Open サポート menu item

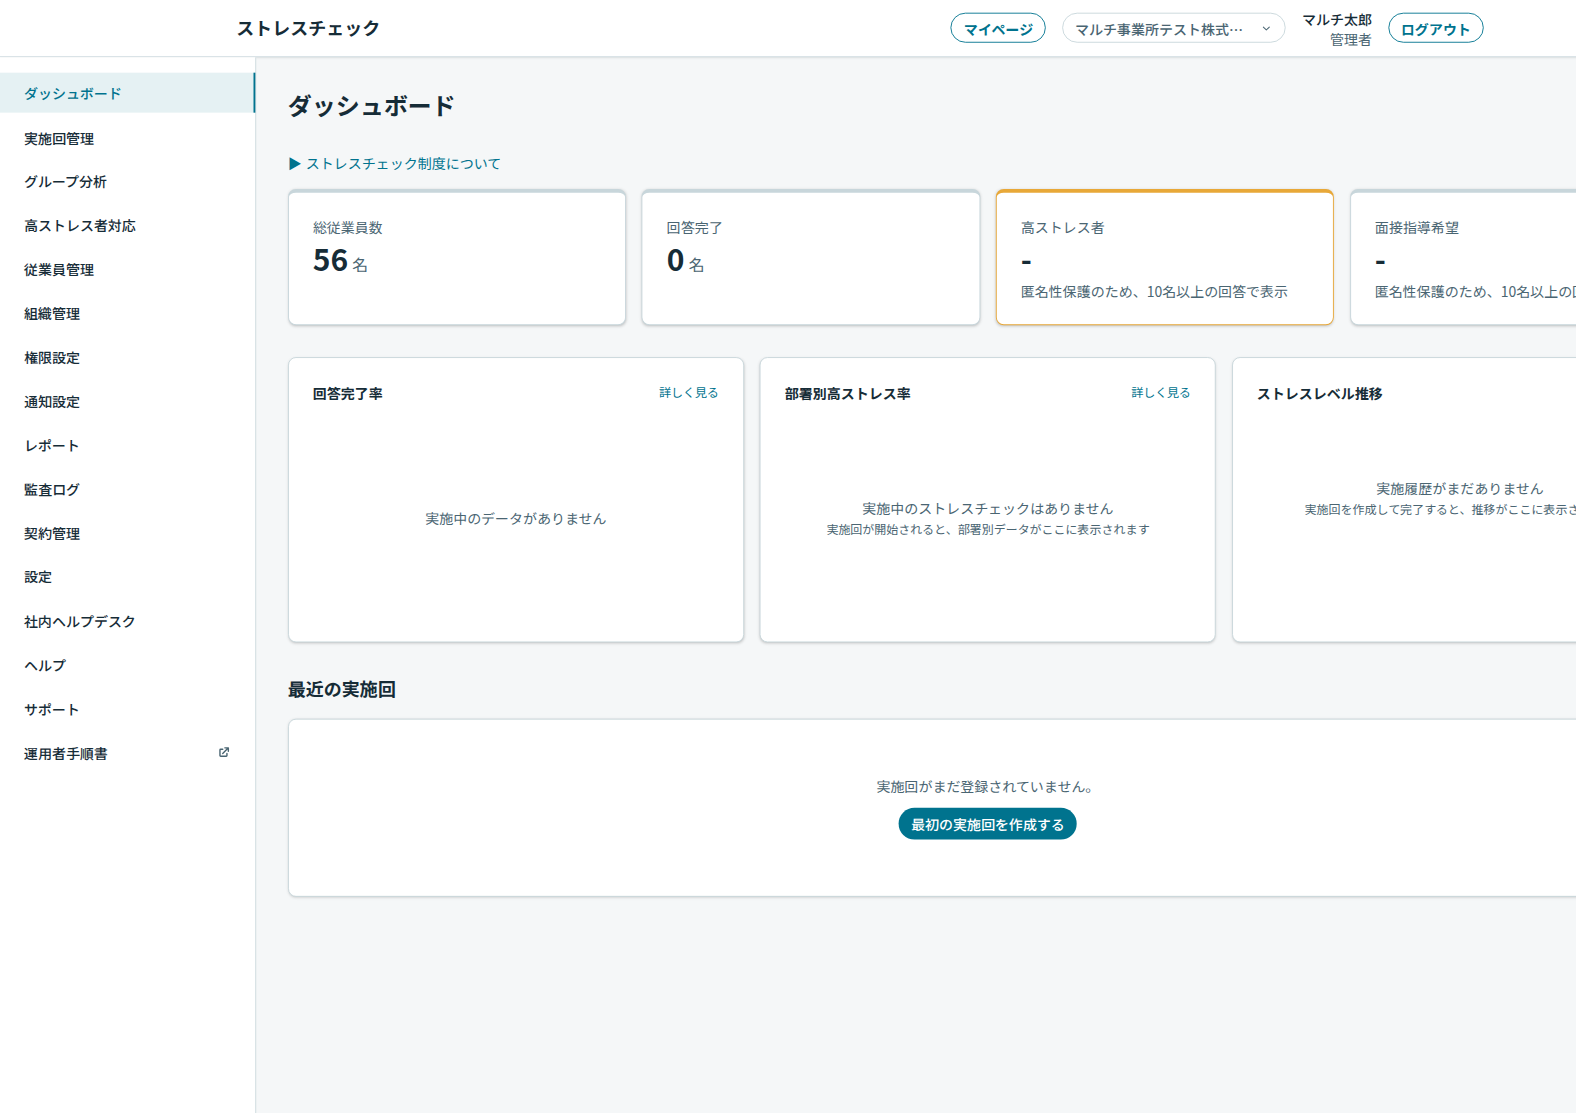(x=127, y=710)
